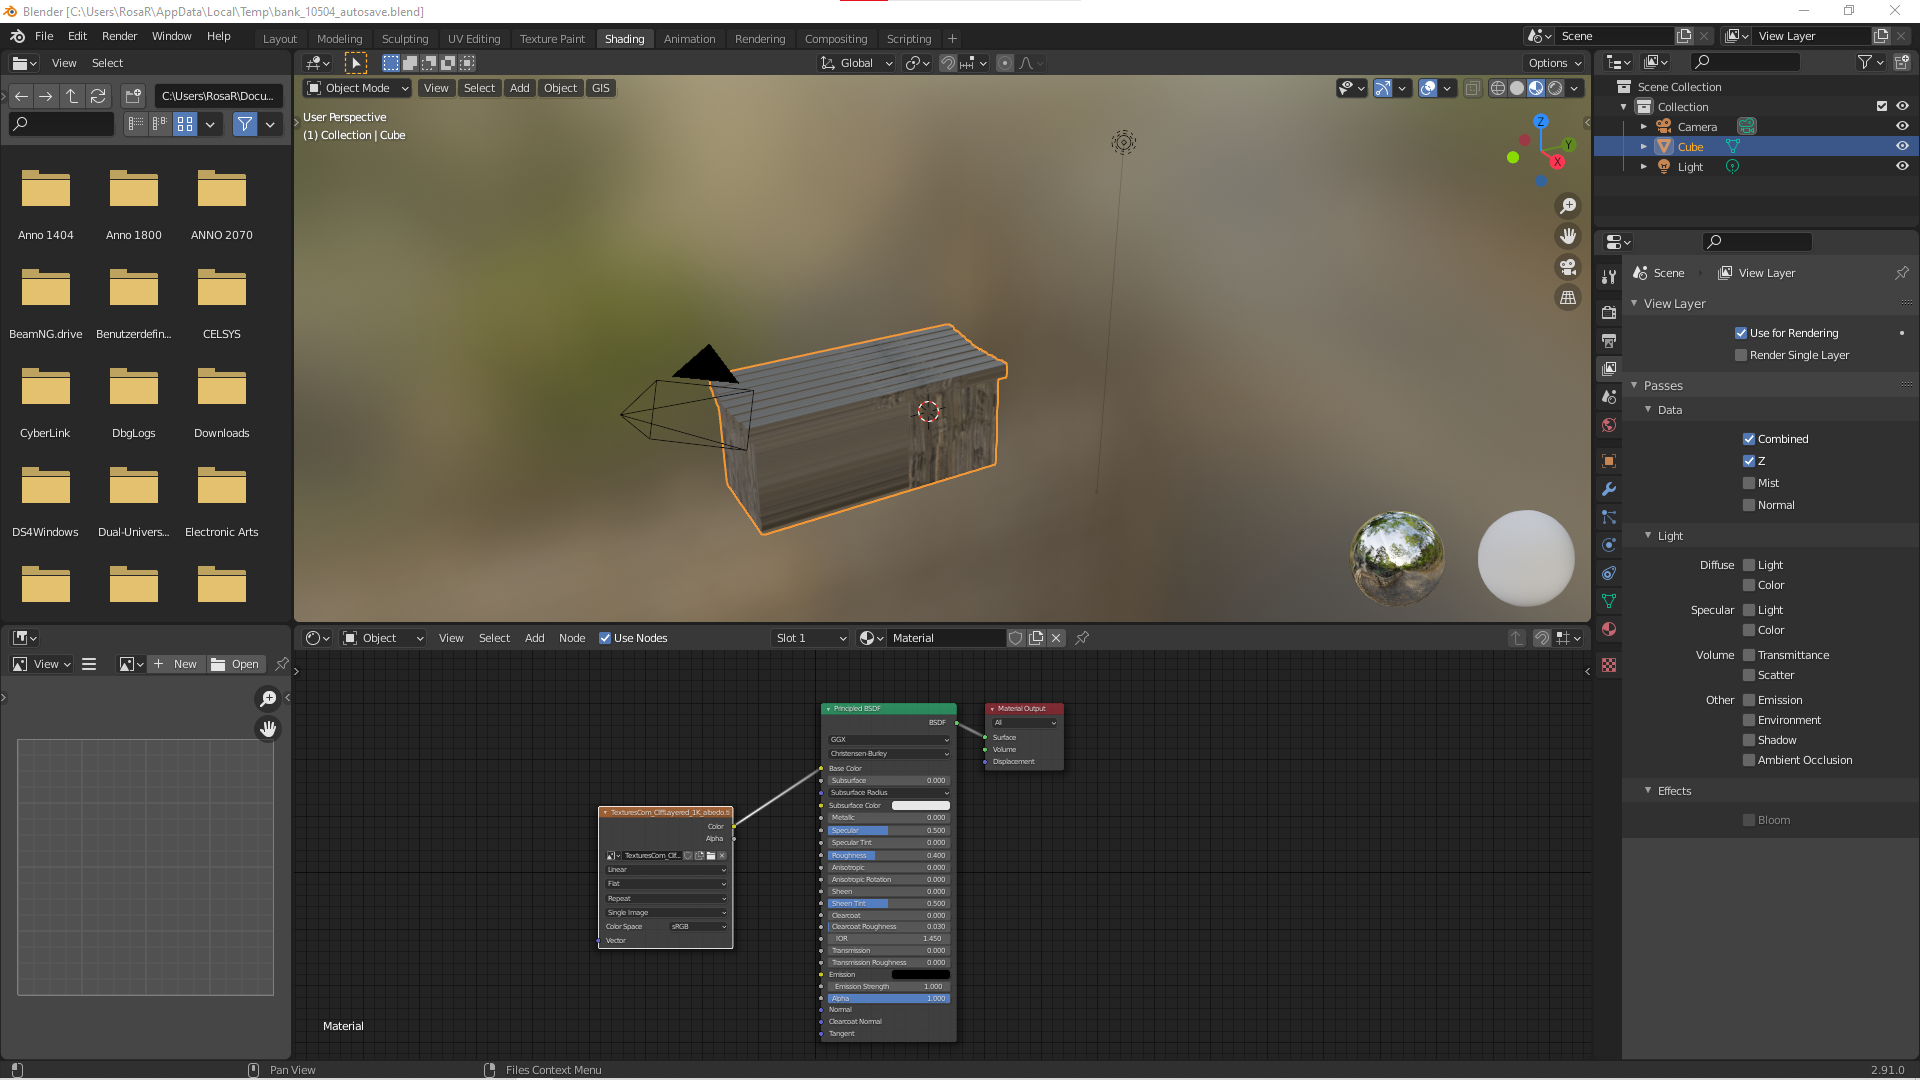This screenshot has width=1920, height=1080.
Task: Click the pan hand icon in viewport
Action: point(1568,236)
